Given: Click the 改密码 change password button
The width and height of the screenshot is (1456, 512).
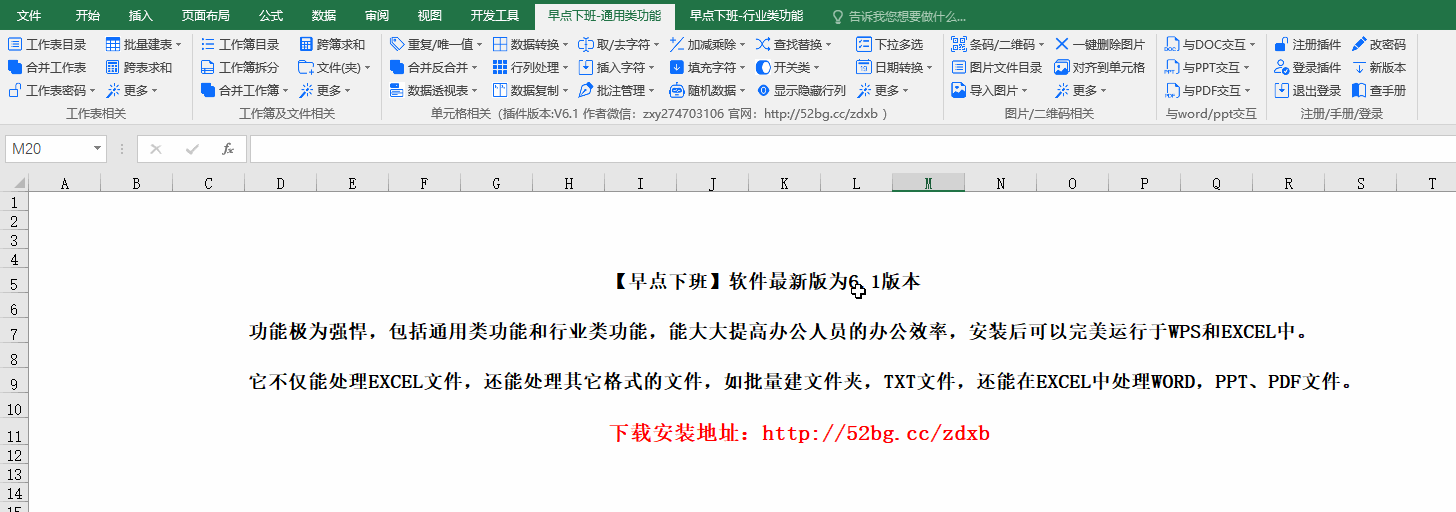Looking at the screenshot, I should [1379, 44].
